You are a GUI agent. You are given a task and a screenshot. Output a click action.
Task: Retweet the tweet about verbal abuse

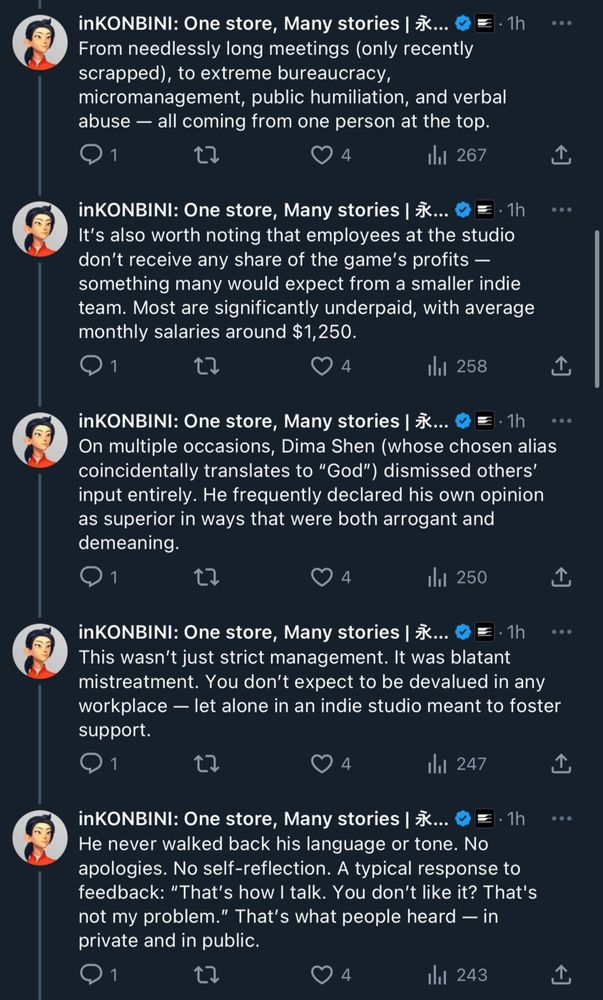[206, 155]
